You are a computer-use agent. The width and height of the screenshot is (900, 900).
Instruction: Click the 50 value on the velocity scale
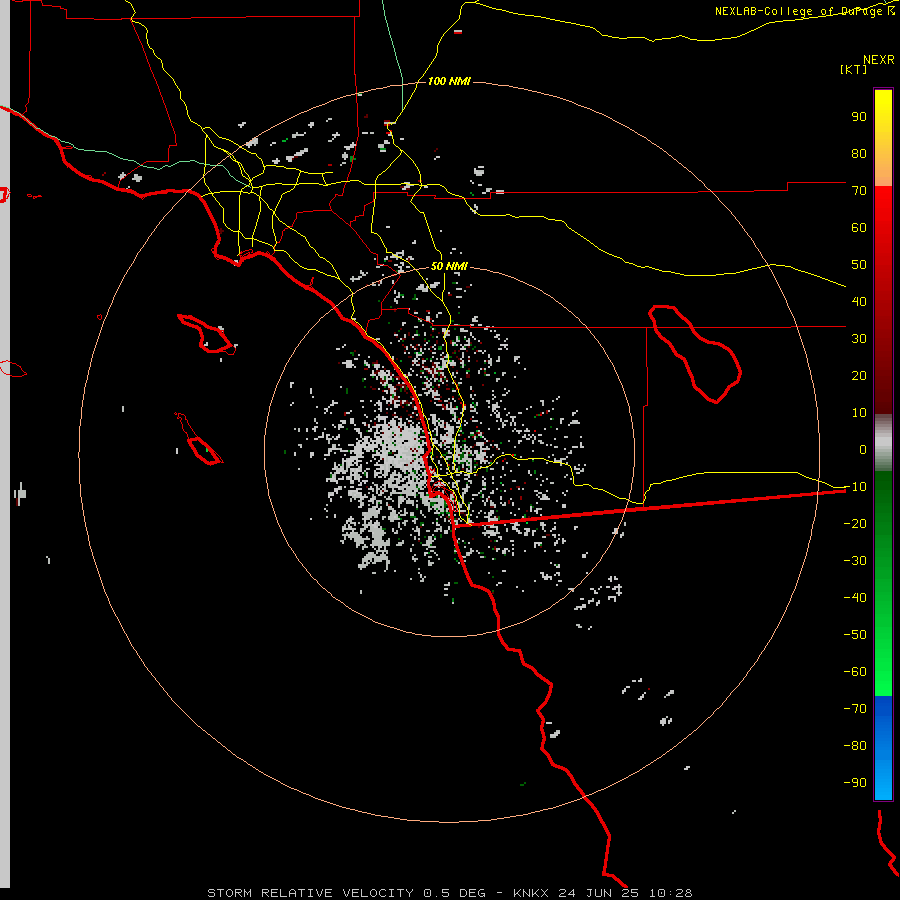[859, 265]
